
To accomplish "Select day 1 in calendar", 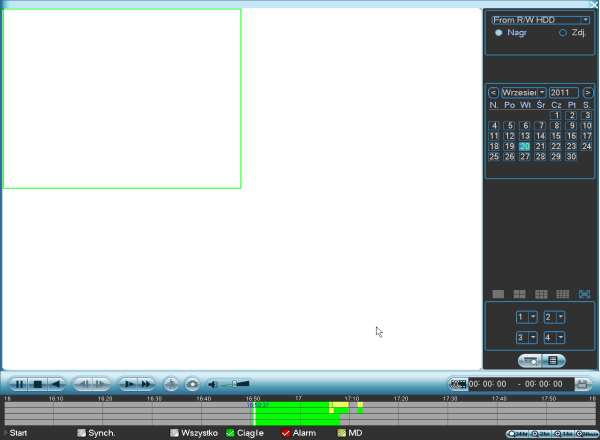I will click(x=556, y=115).
